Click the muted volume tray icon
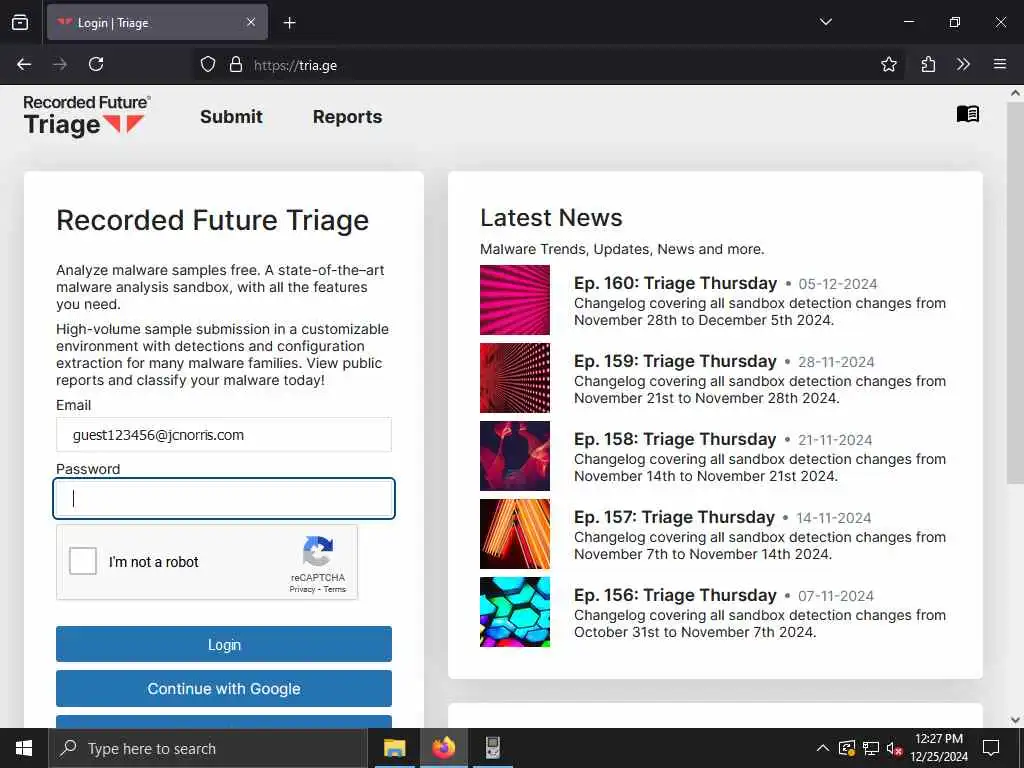This screenshot has height=768, width=1024. 894,748
